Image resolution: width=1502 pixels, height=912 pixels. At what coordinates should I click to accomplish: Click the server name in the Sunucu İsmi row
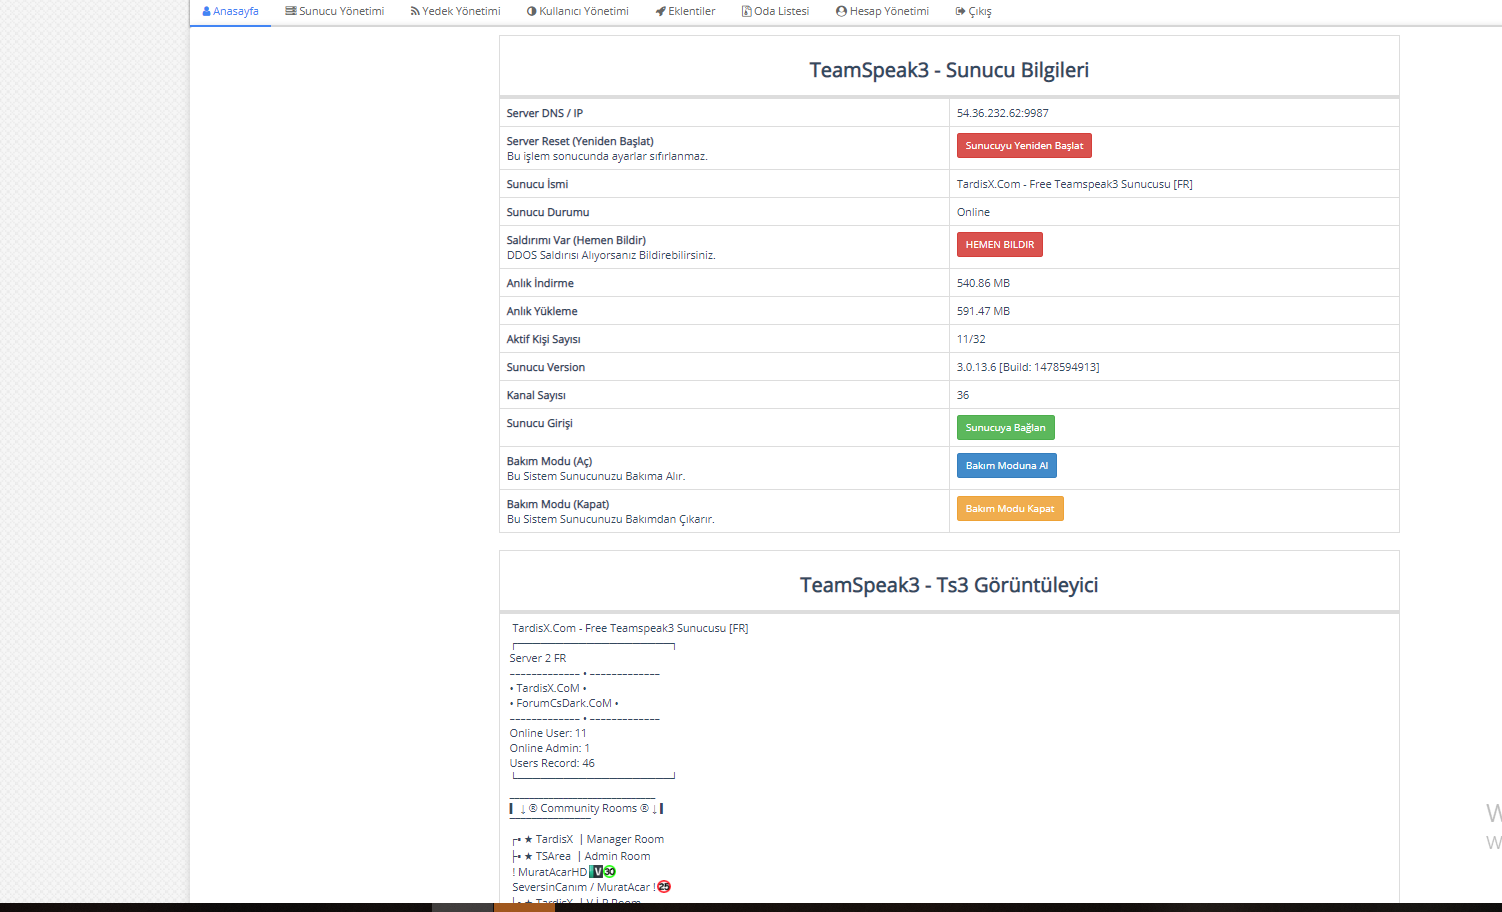pyautogui.click(x=1075, y=184)
